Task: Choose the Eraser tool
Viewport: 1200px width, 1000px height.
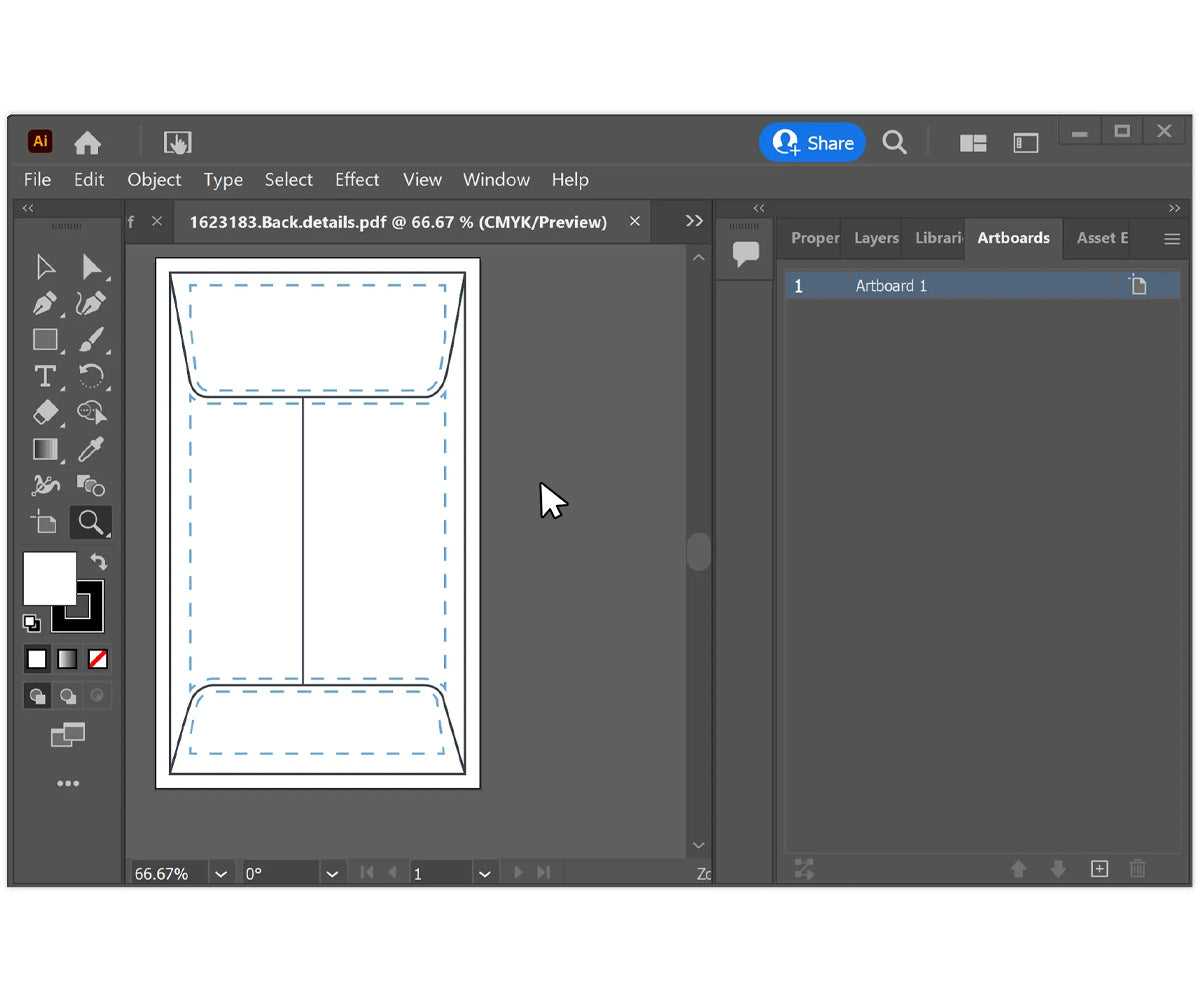Action: (45, 412)
